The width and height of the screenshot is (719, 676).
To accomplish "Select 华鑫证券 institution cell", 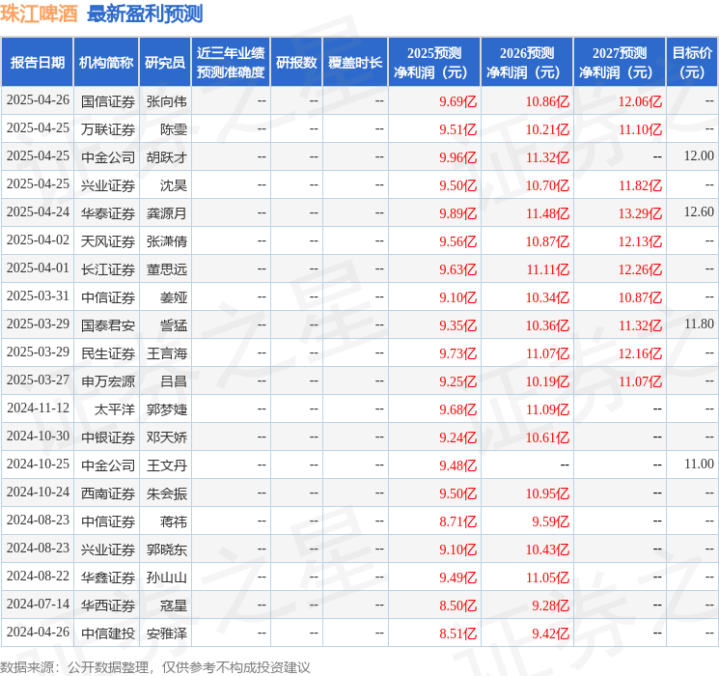I will pyautogui.click(x=108, y=577).
